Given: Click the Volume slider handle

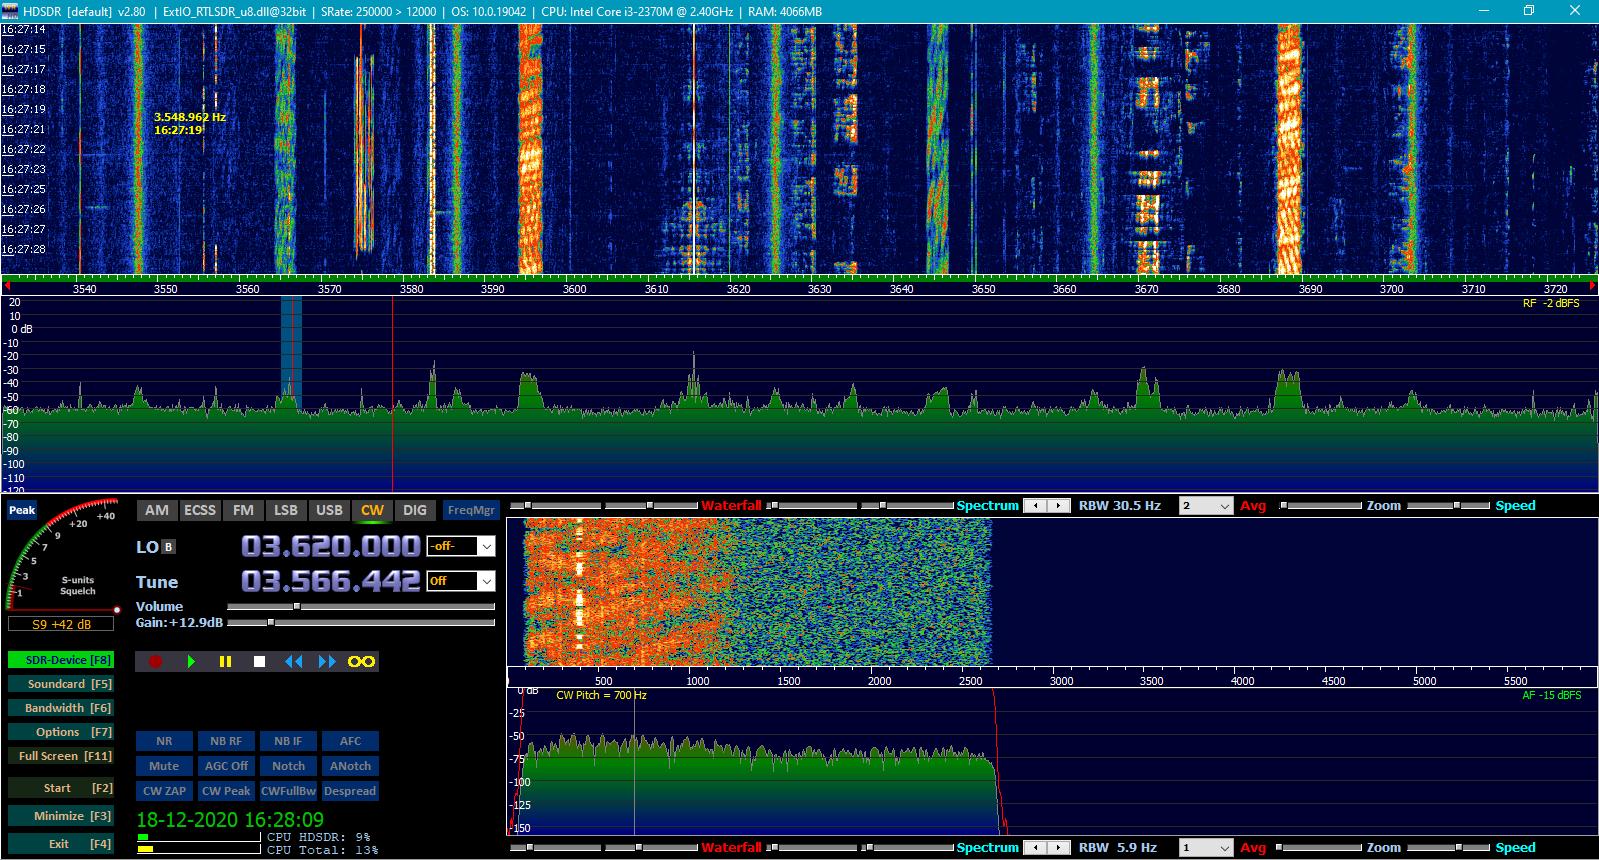Looking at the screenshot, I should [x=296, y=606].
